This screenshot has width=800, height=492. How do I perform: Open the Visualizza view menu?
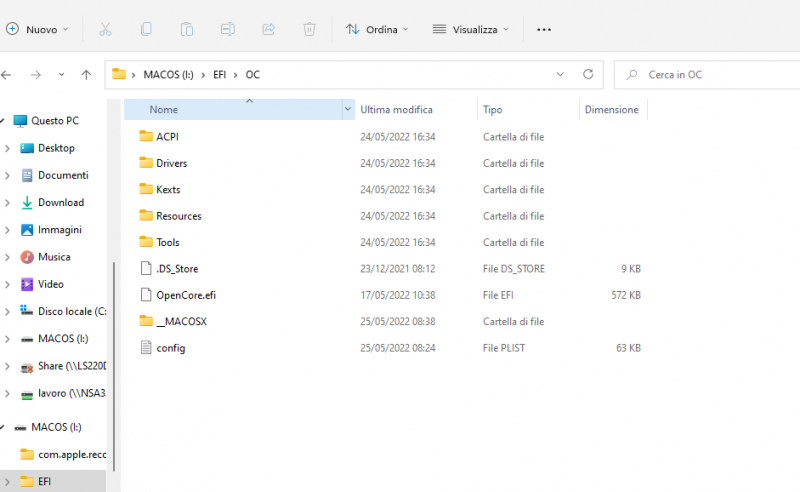470,30
